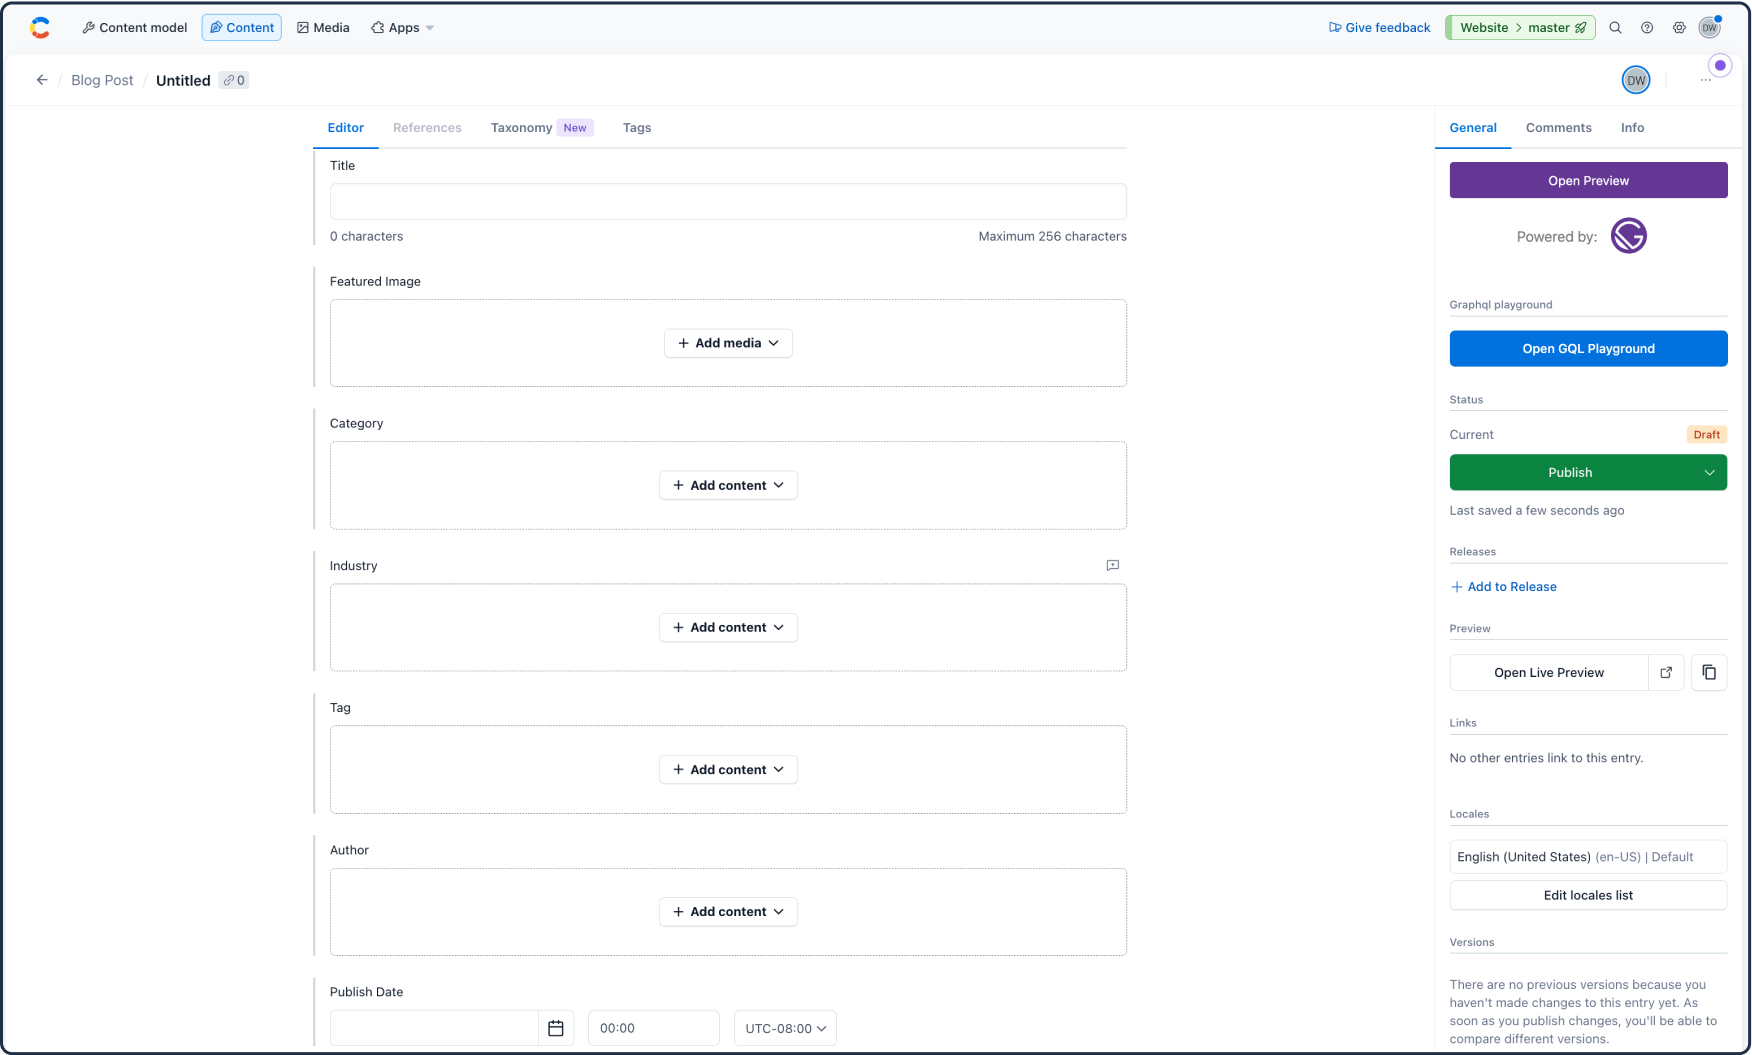The image size is (1752, 1055).
Task: Click inside the Title input field
Action: click(728, 201)
